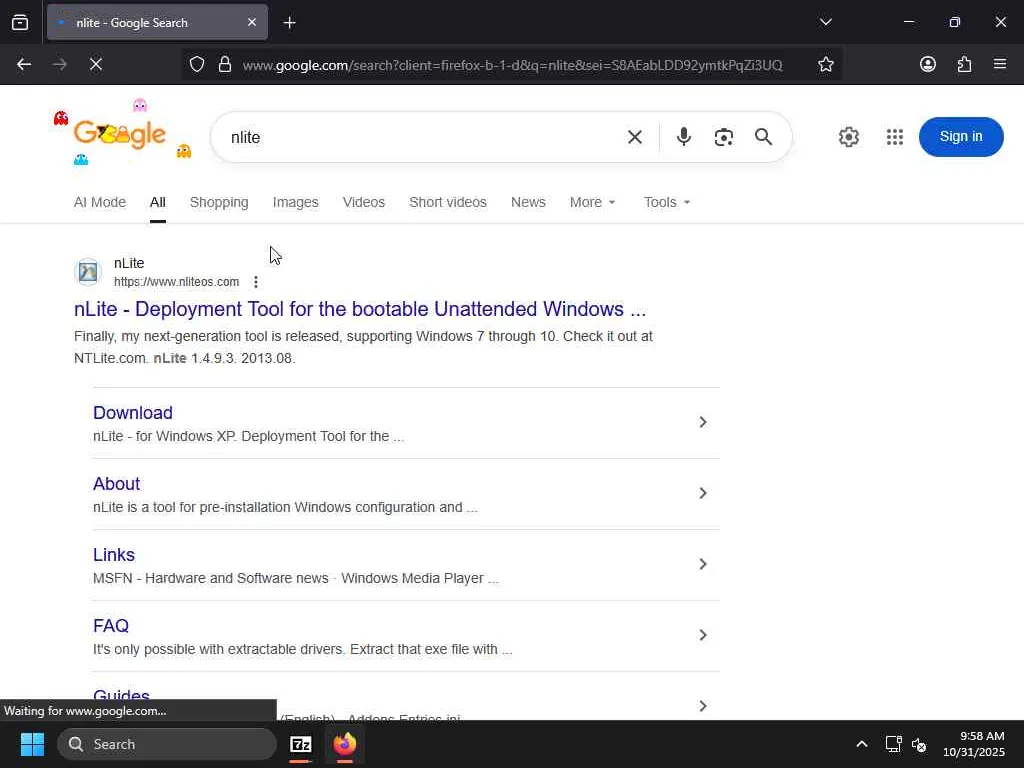Expand the Guides row chevron
Screen dimensions: 1024x768
click(703, 706)
